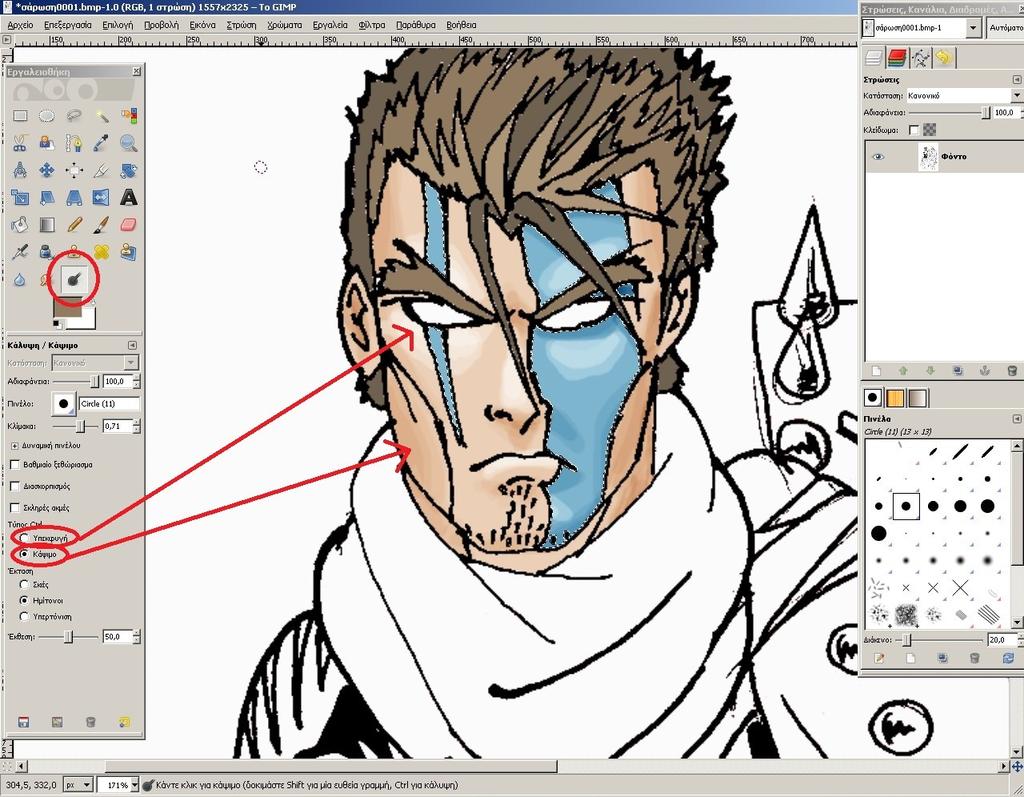Select the Measure compass tool

click(x=20, y=171)
